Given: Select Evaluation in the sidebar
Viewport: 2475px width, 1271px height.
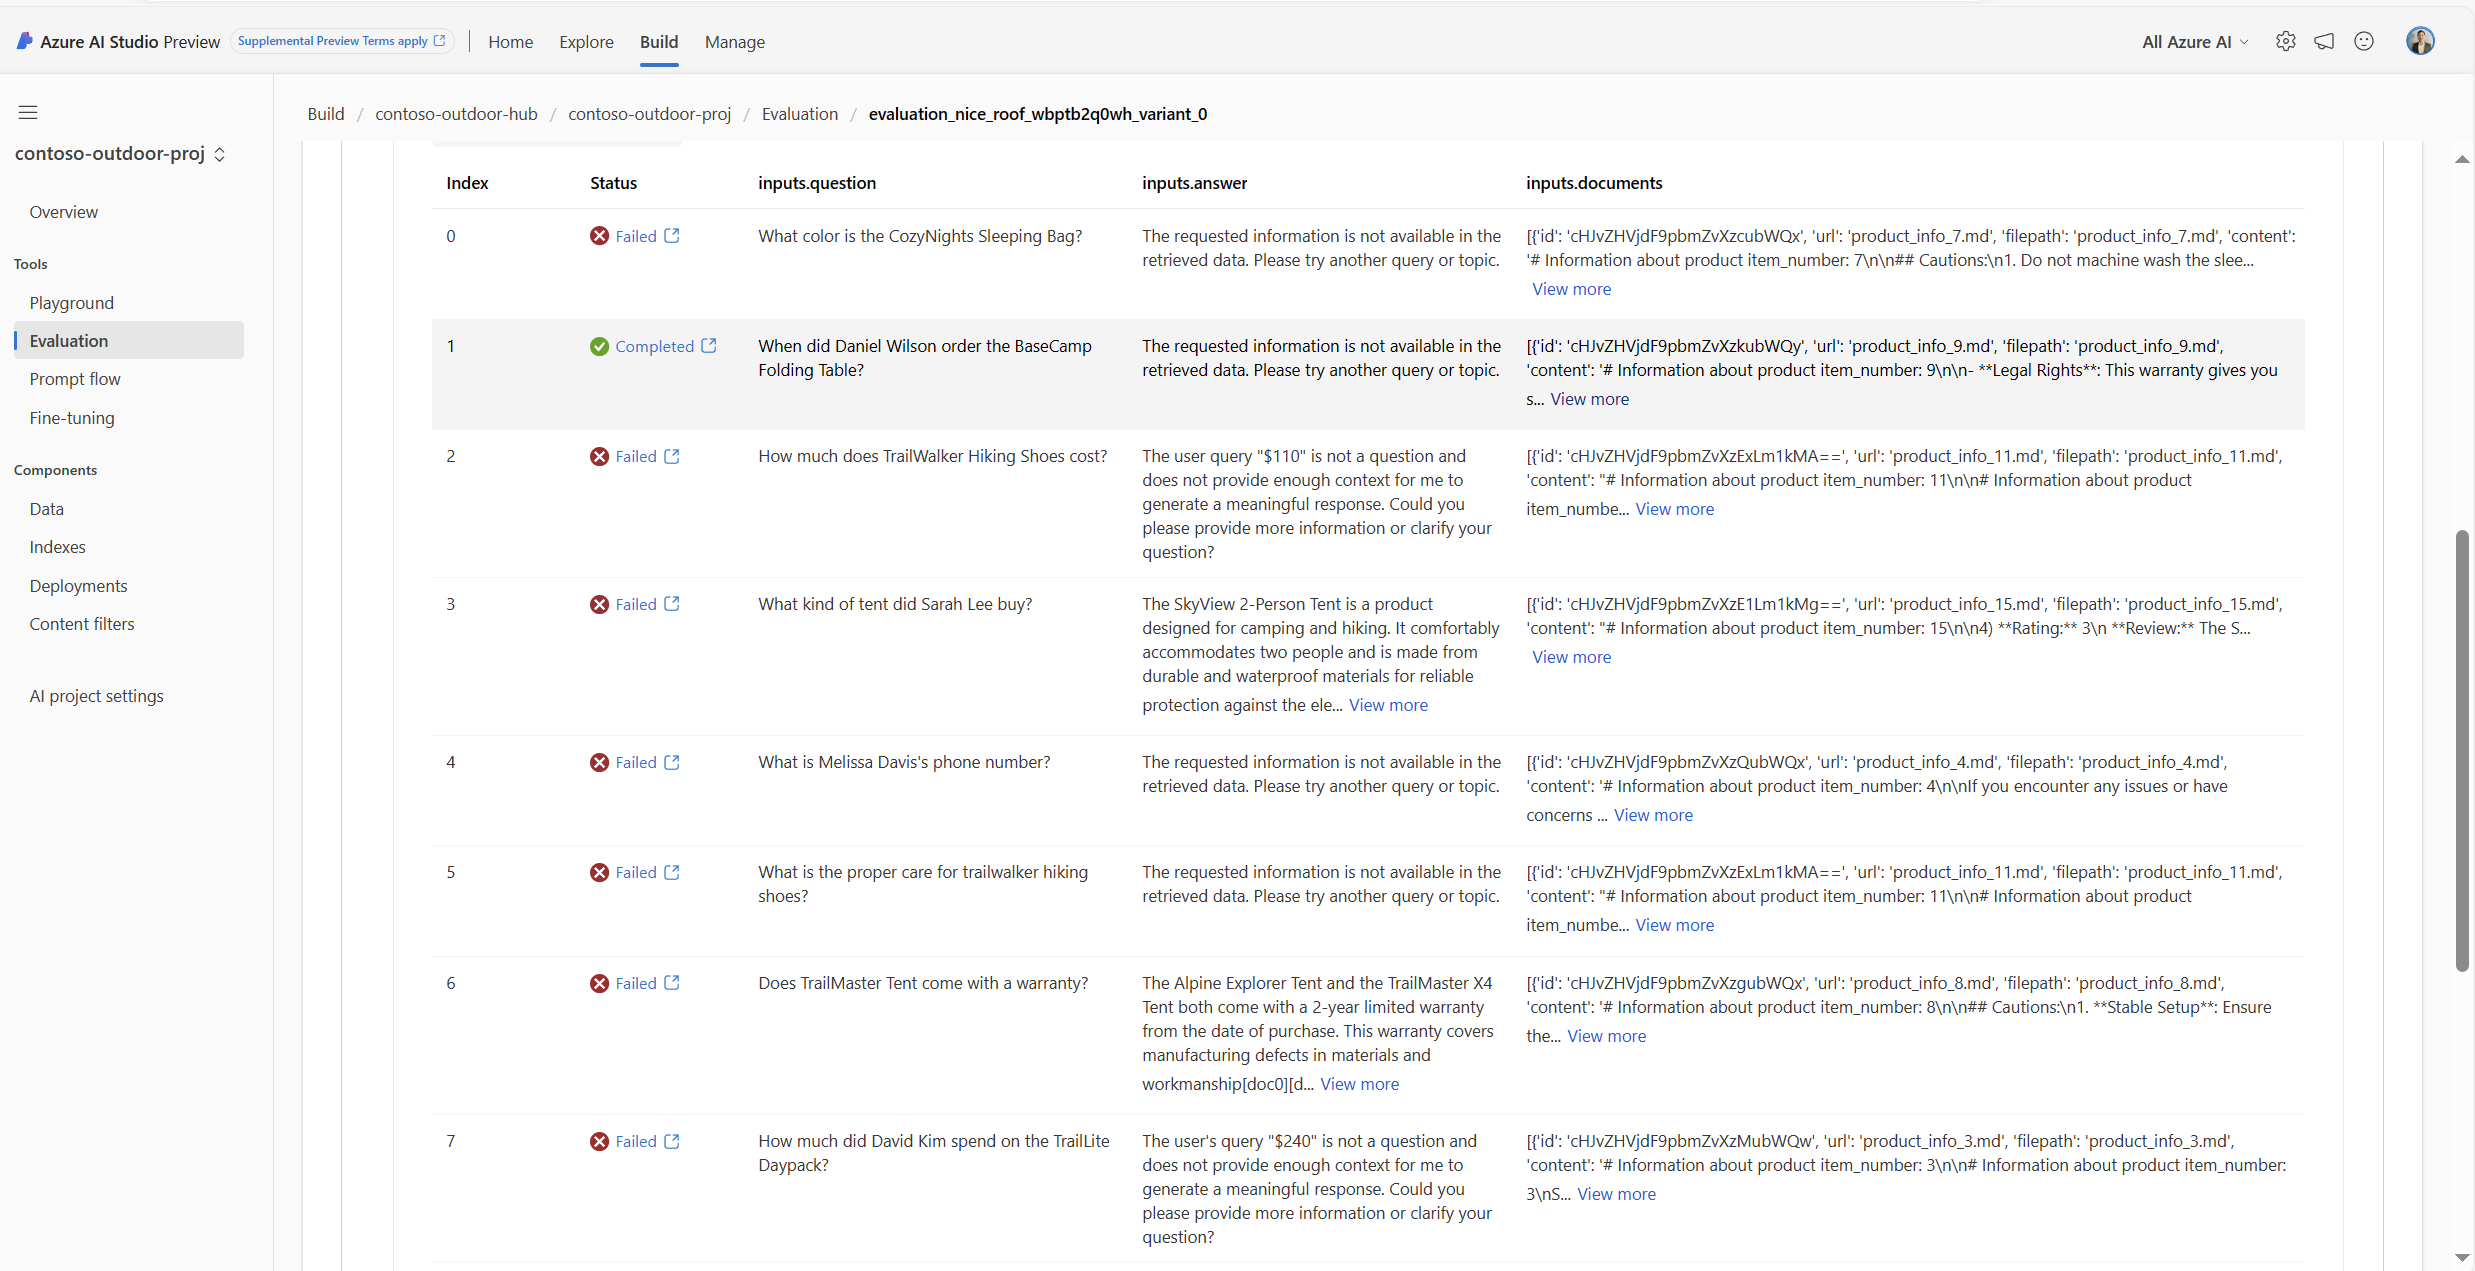Looking at the screenshot, I should (128, 341).
